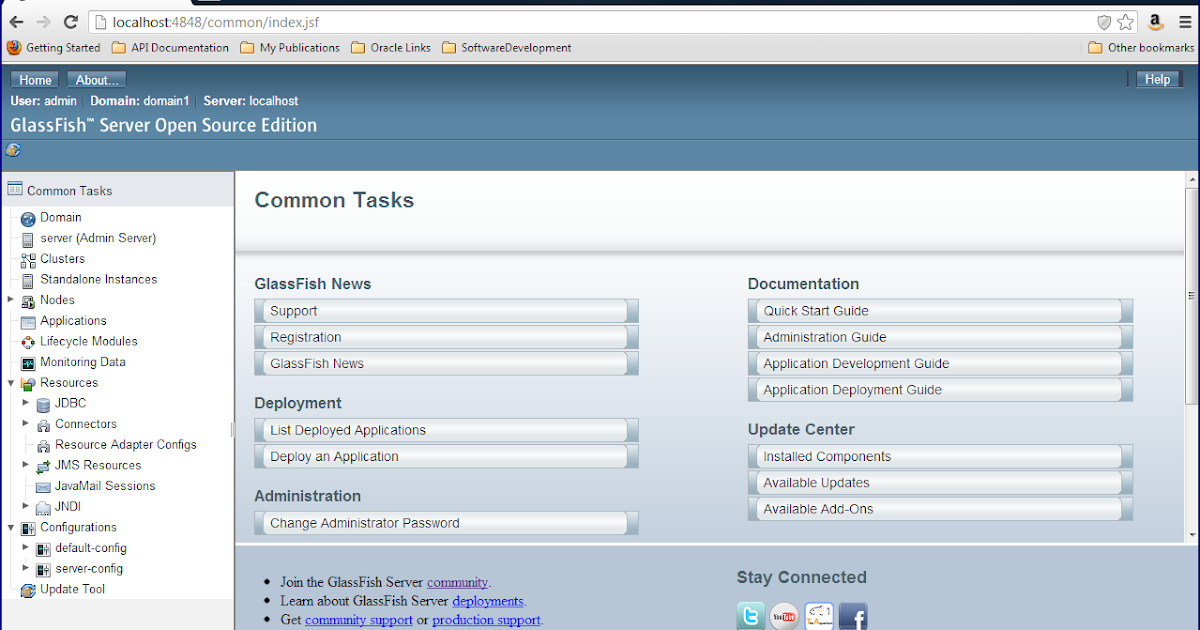Open Update Tool from the sidebar
Viewport: 1200px width, 630px height.
[26, 589]
